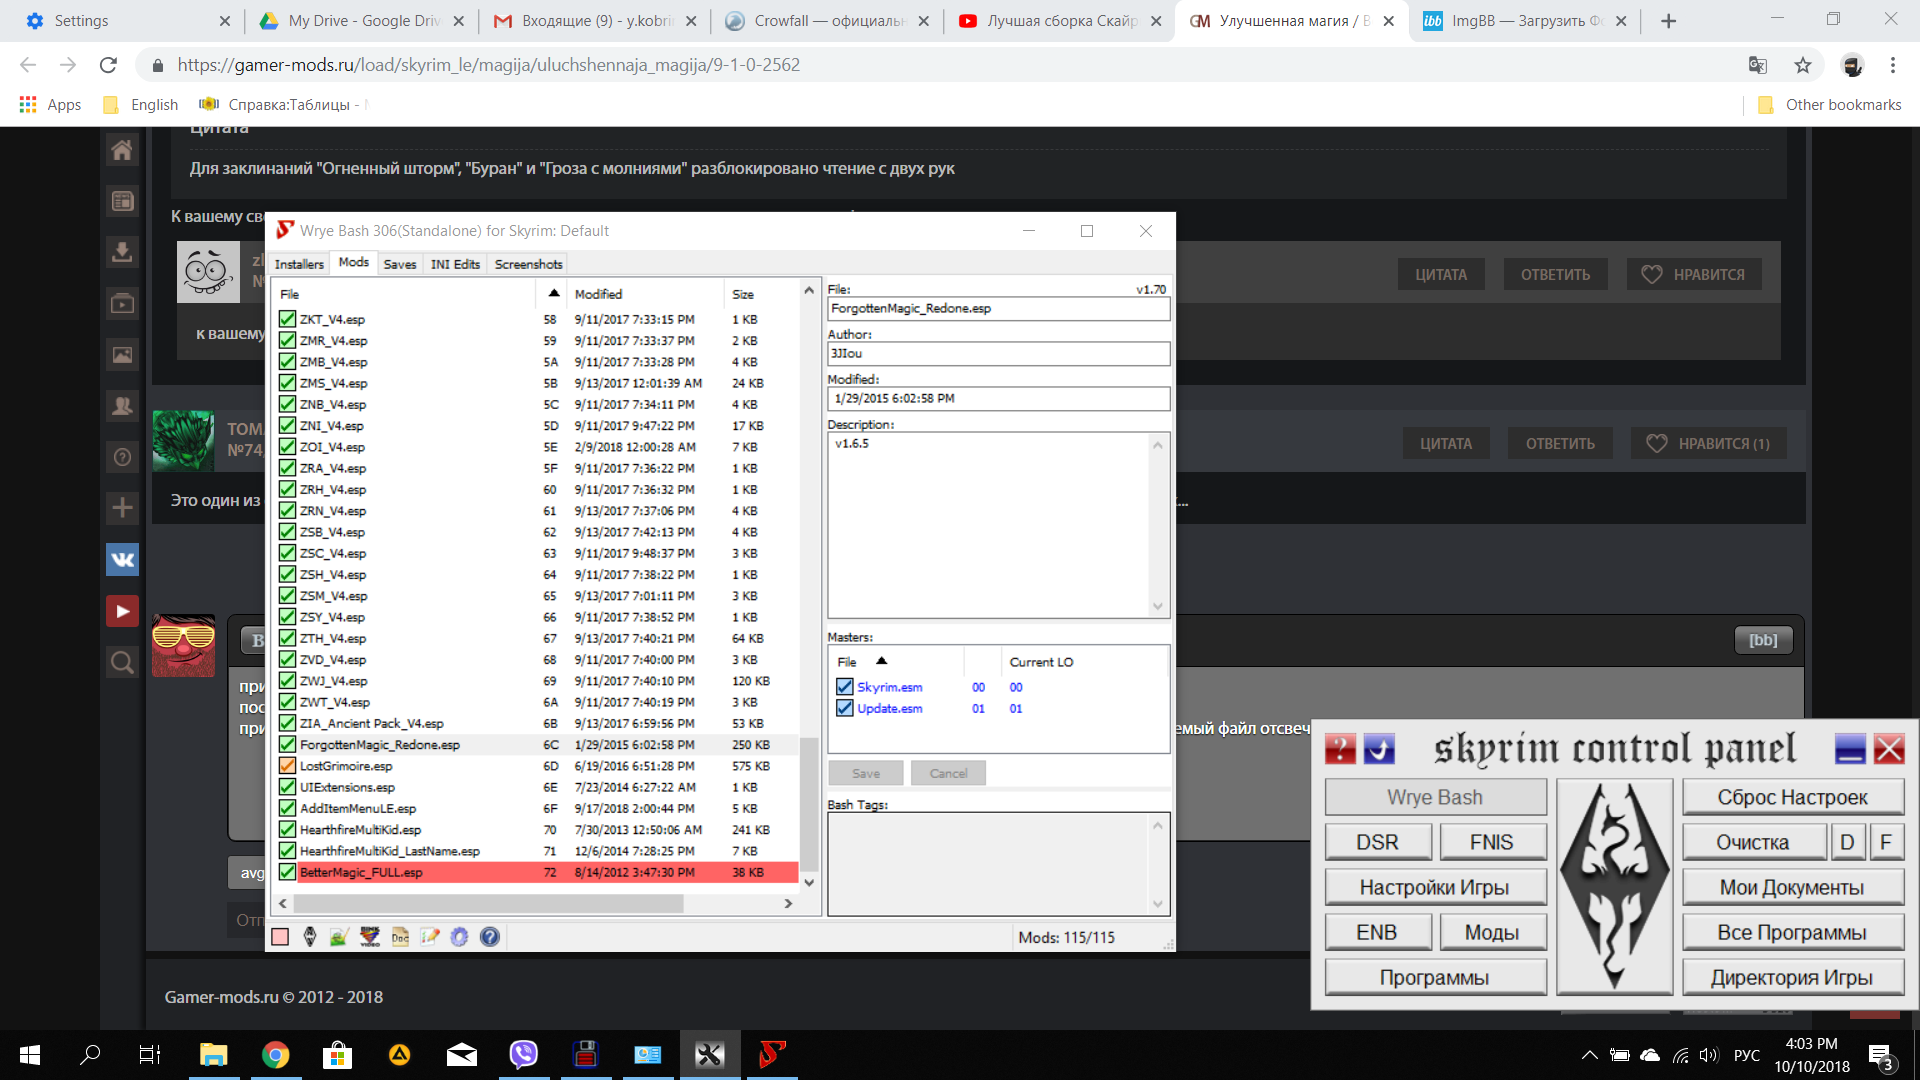This screenshot has width=1920, height=1080.
Task: Uncheck AddItemMenuLE.esp mod
Action: pyautogui.click(x=287, y=808)
